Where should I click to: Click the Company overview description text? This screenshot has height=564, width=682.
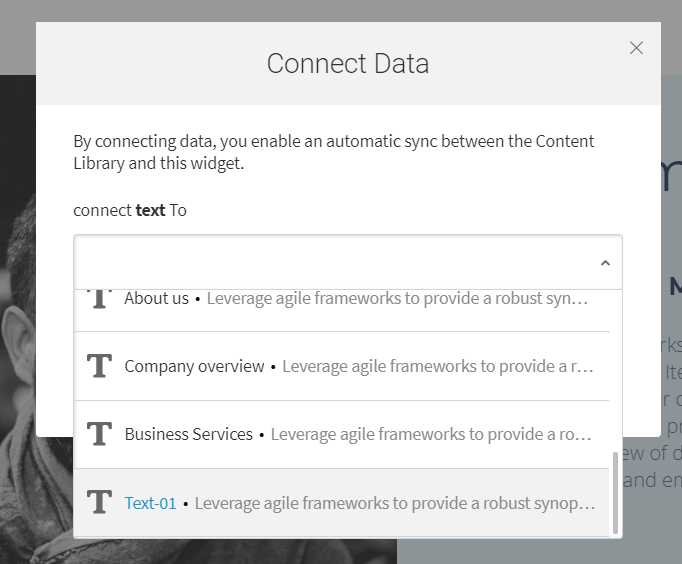[438, 367]
